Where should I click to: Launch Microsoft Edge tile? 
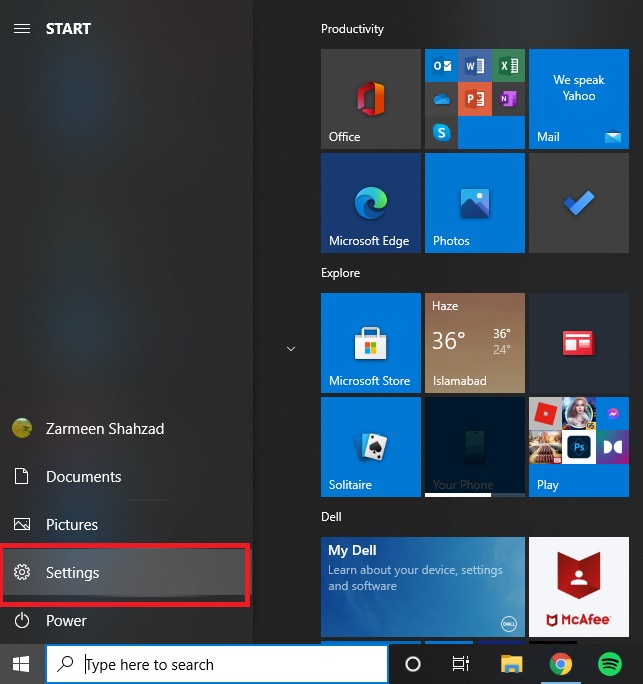tap(370, 203)
